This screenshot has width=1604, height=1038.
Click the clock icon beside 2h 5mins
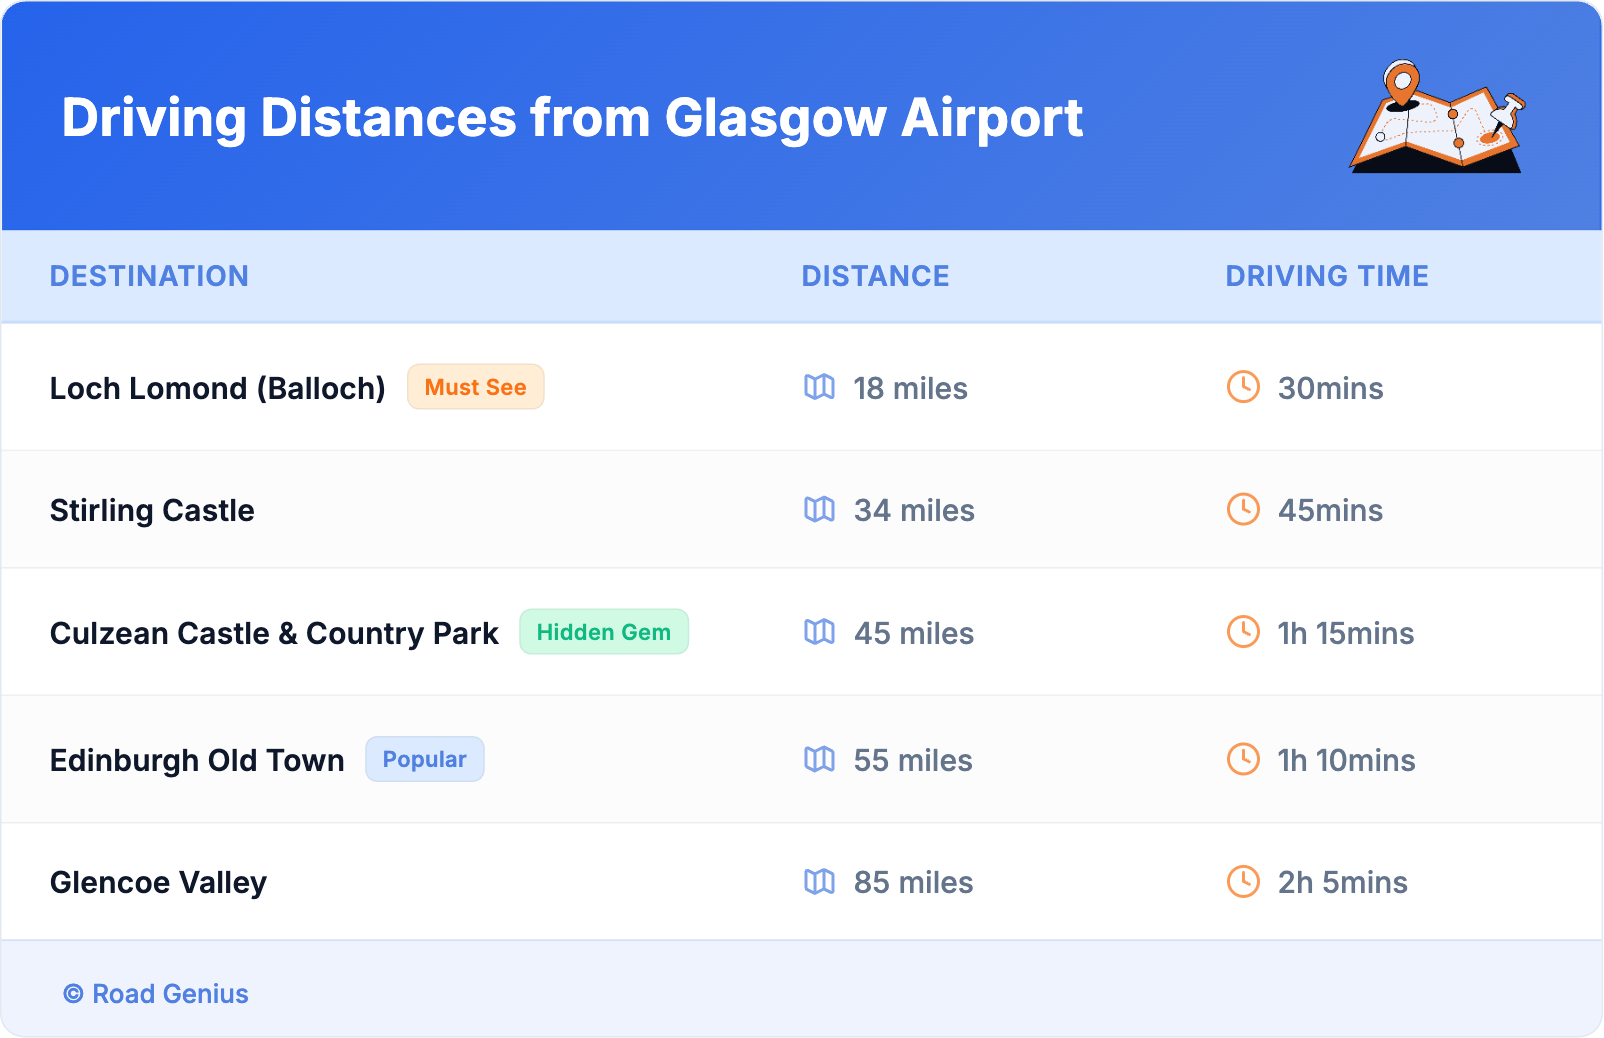[1243, 882]
